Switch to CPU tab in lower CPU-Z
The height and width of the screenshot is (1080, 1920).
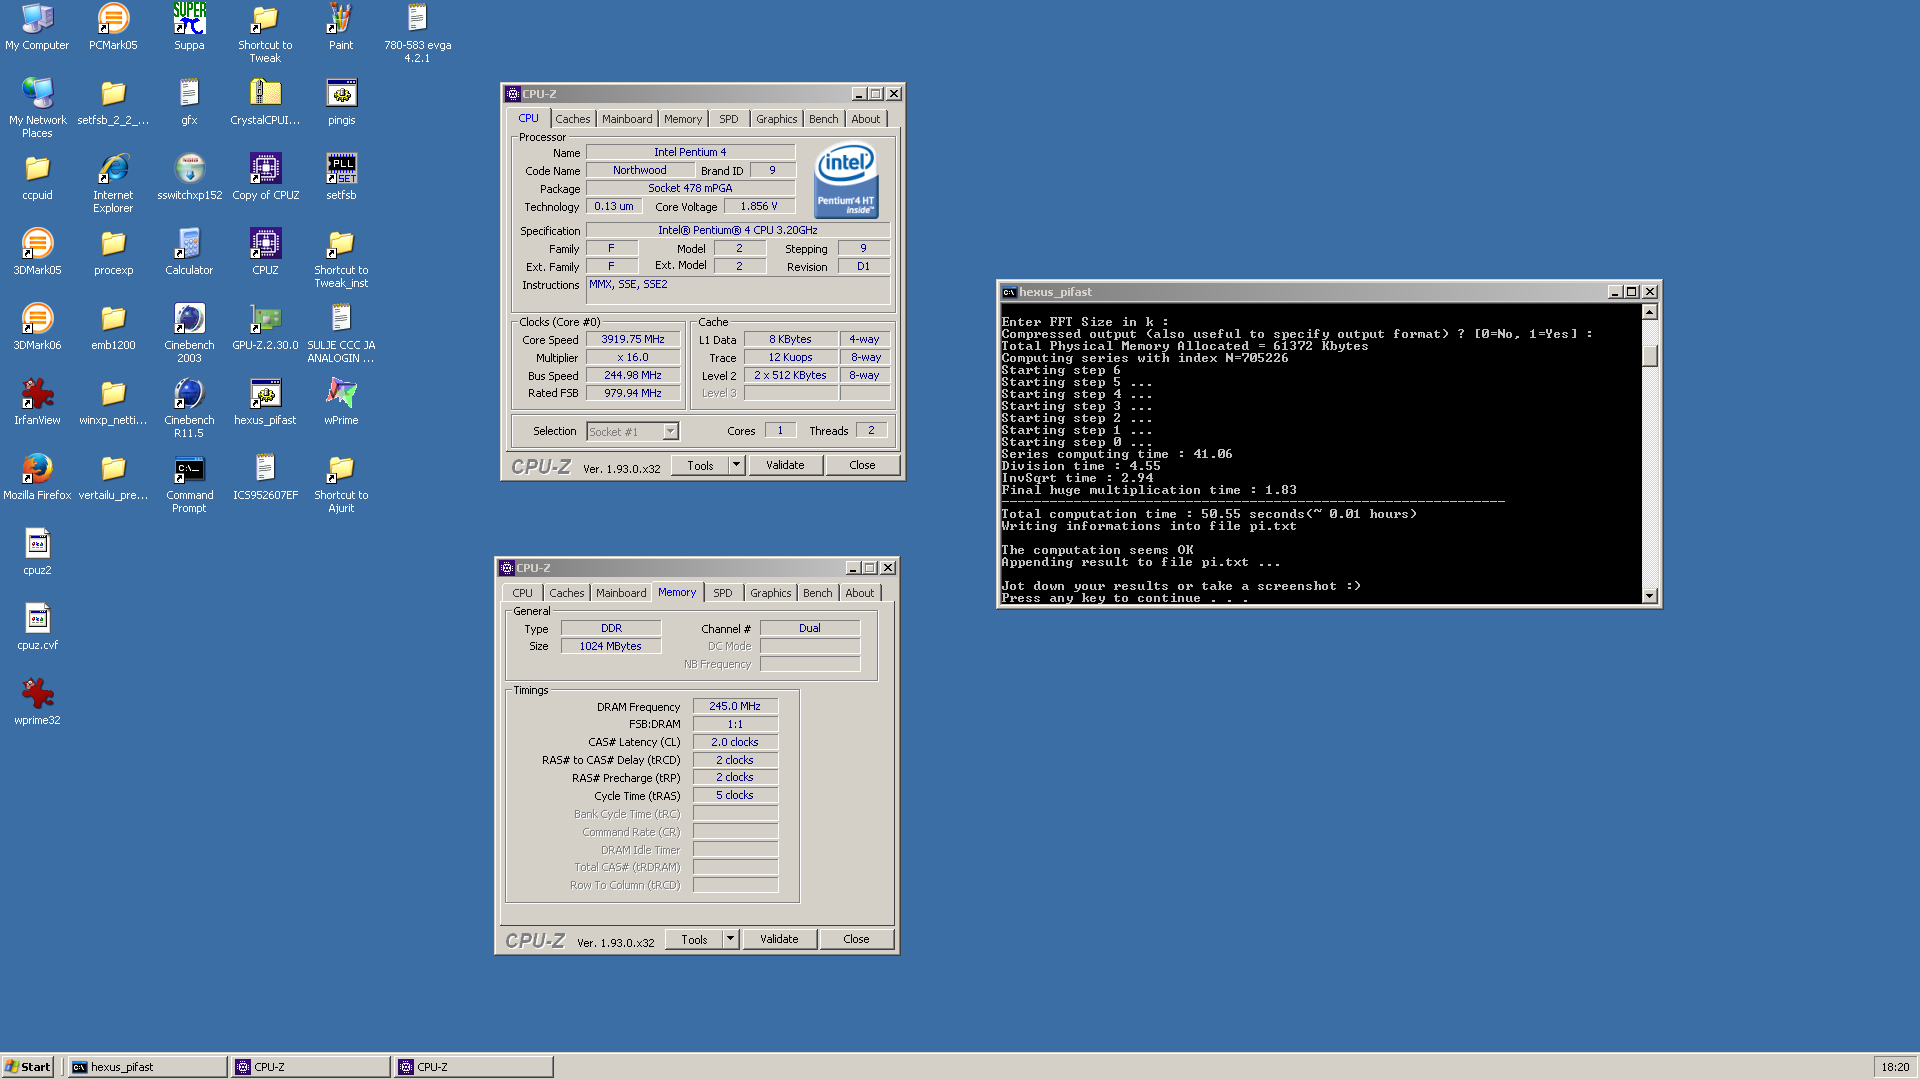(x=523, y=593)
